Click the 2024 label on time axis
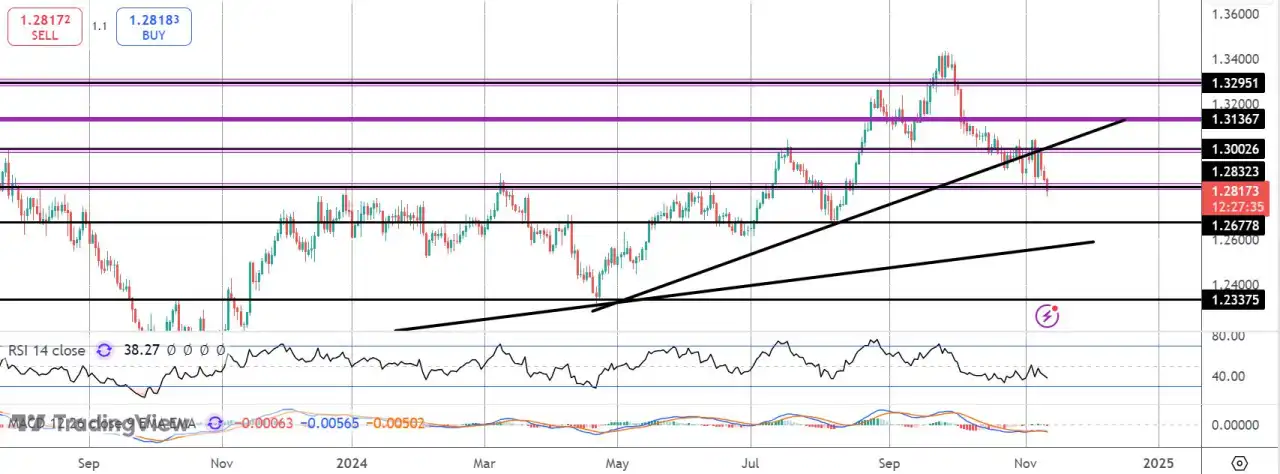1280x474 pixels. [x=352, y=463]
